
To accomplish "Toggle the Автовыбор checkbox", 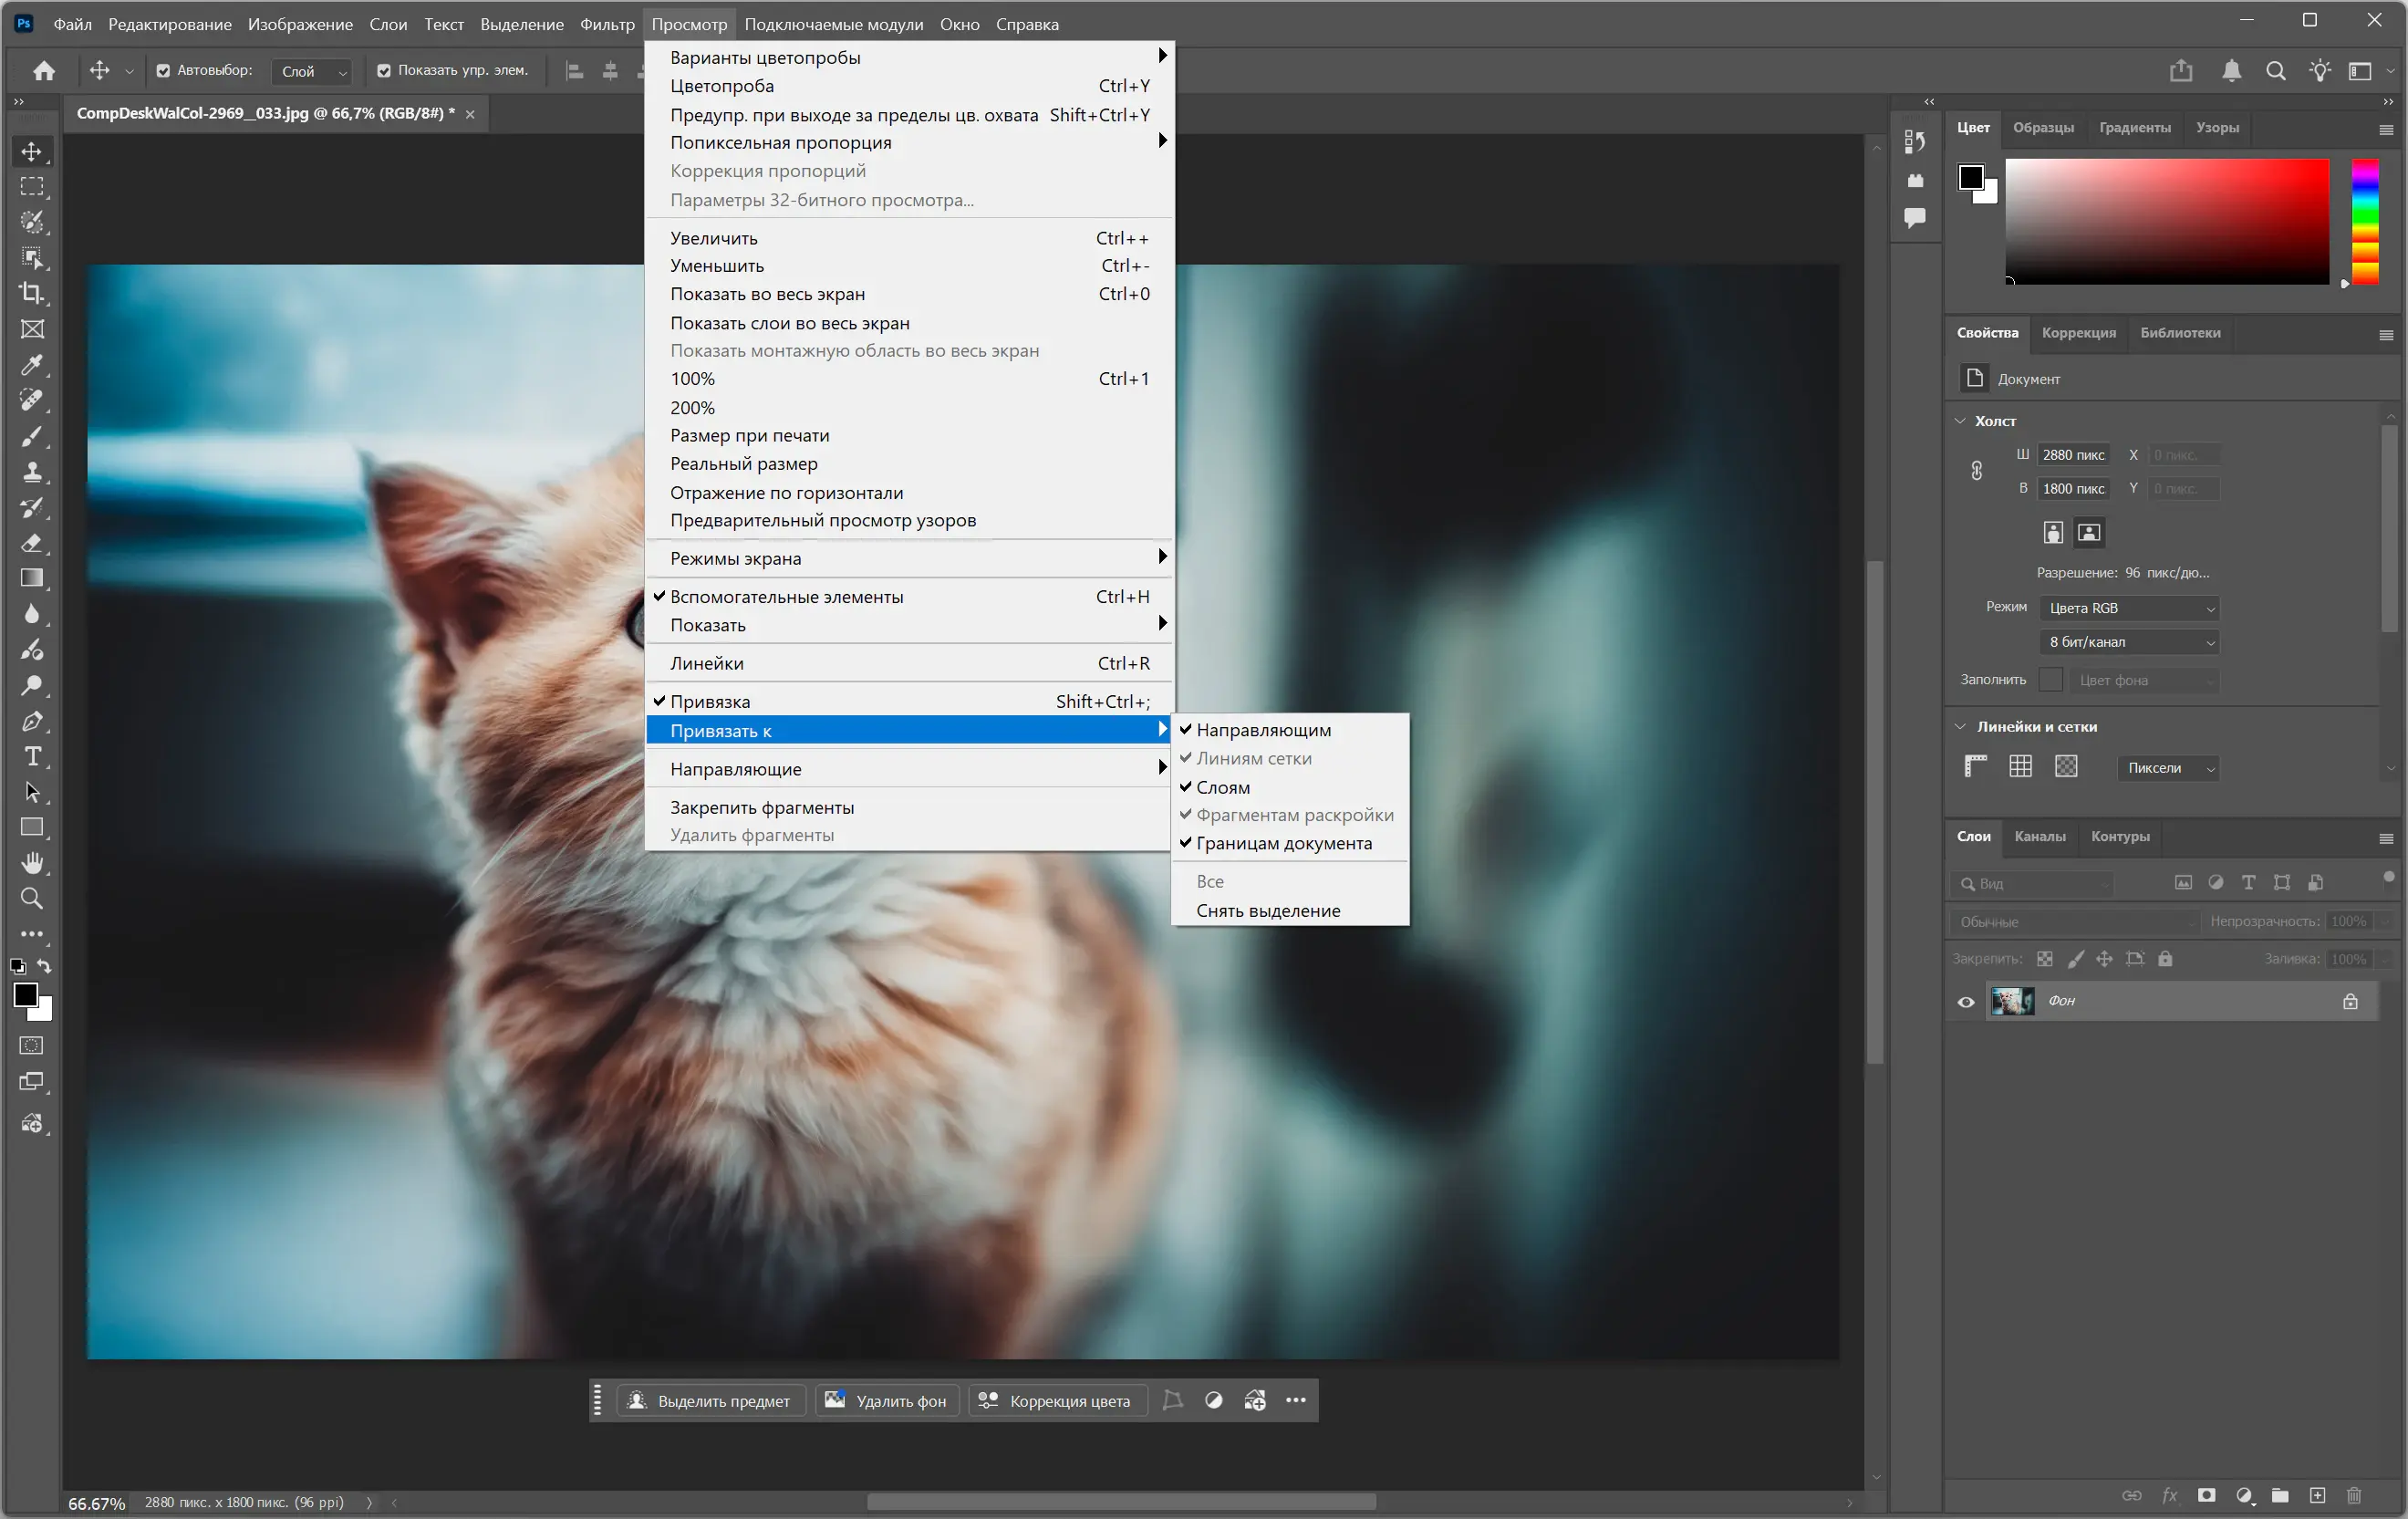I will click(163, 71).
